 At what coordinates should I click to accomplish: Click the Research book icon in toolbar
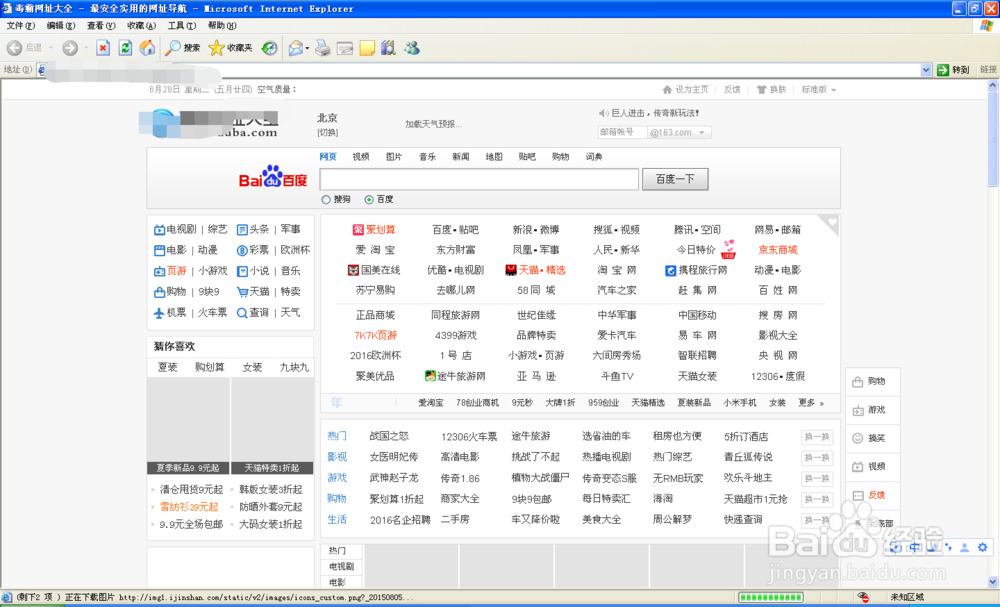[388, 48]
